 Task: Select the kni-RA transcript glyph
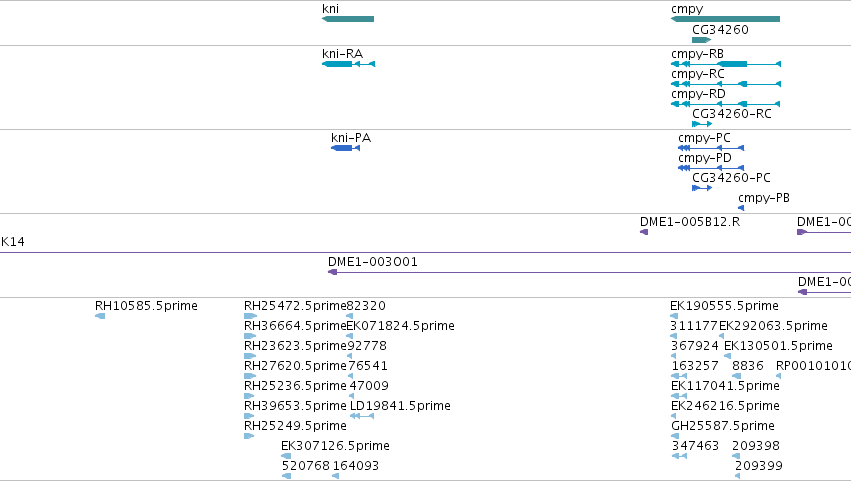pyautogui.click(x=348, y=64)
